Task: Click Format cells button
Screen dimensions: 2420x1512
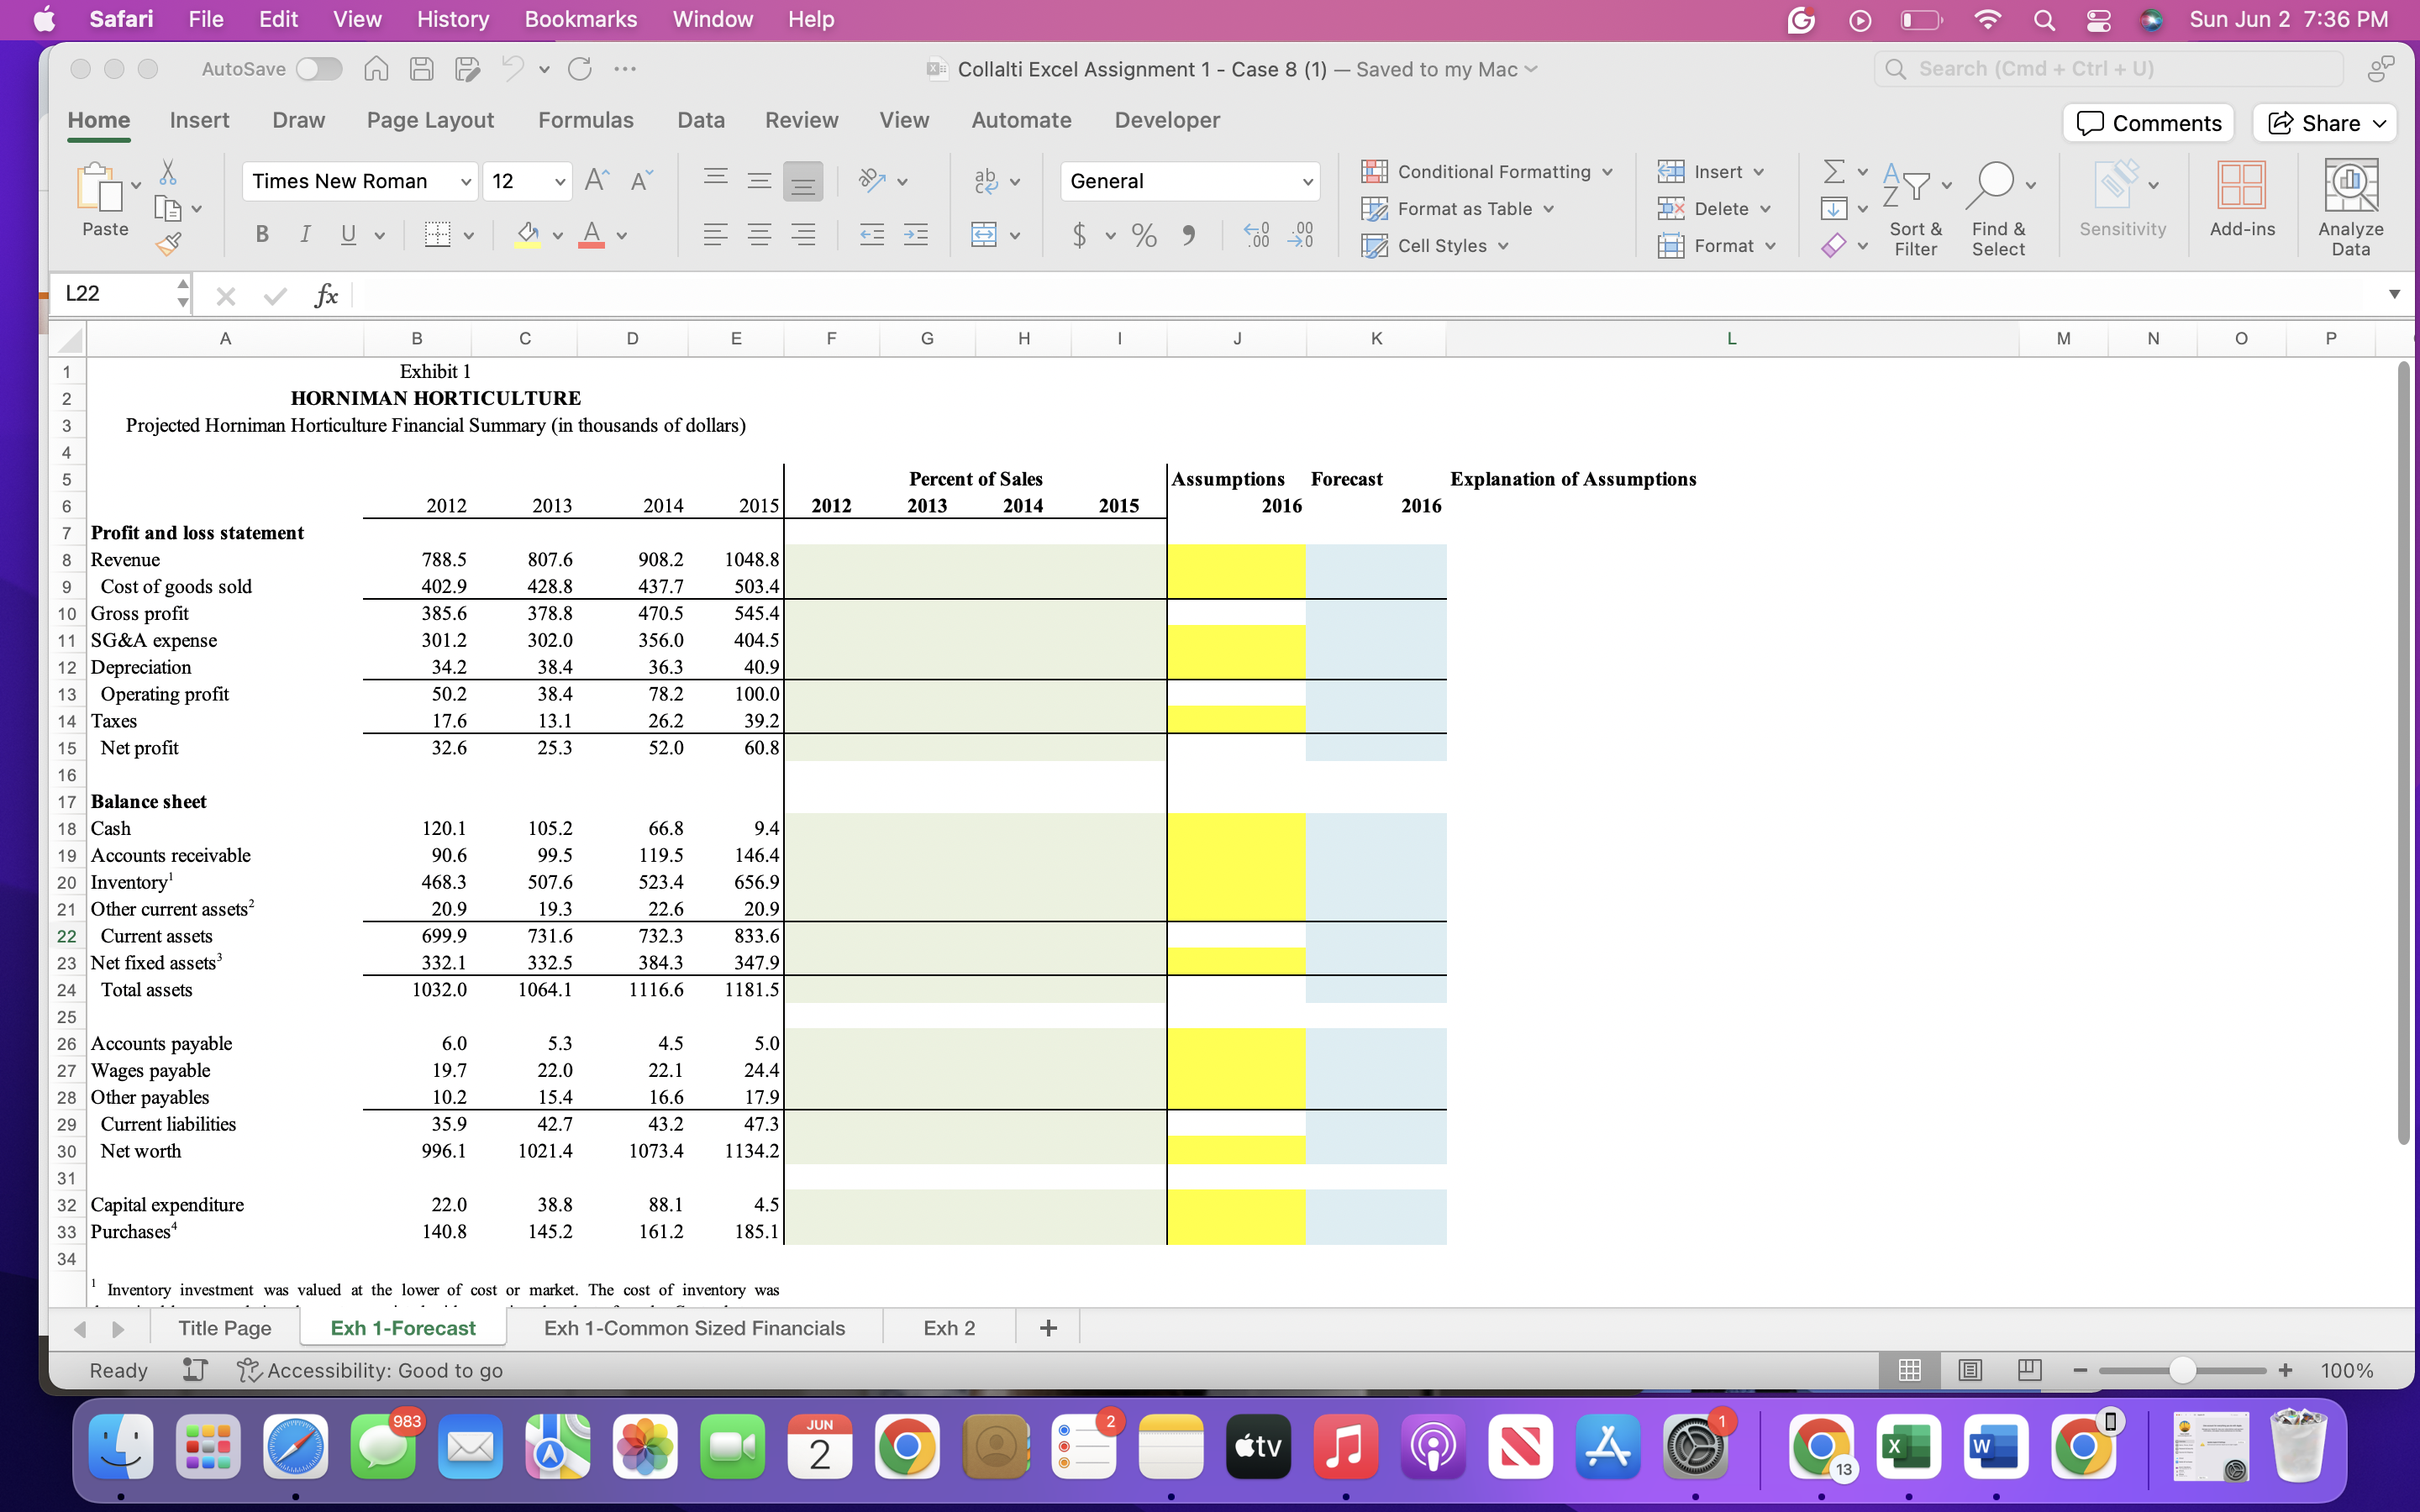Action: (1716, 246)
